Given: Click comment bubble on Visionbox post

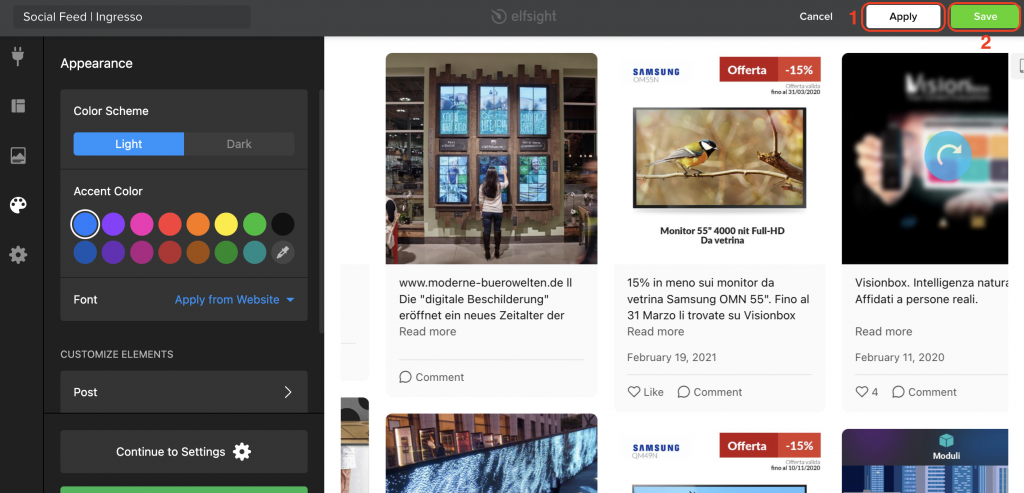Looking at the screenshot, I should coord(899,392).
